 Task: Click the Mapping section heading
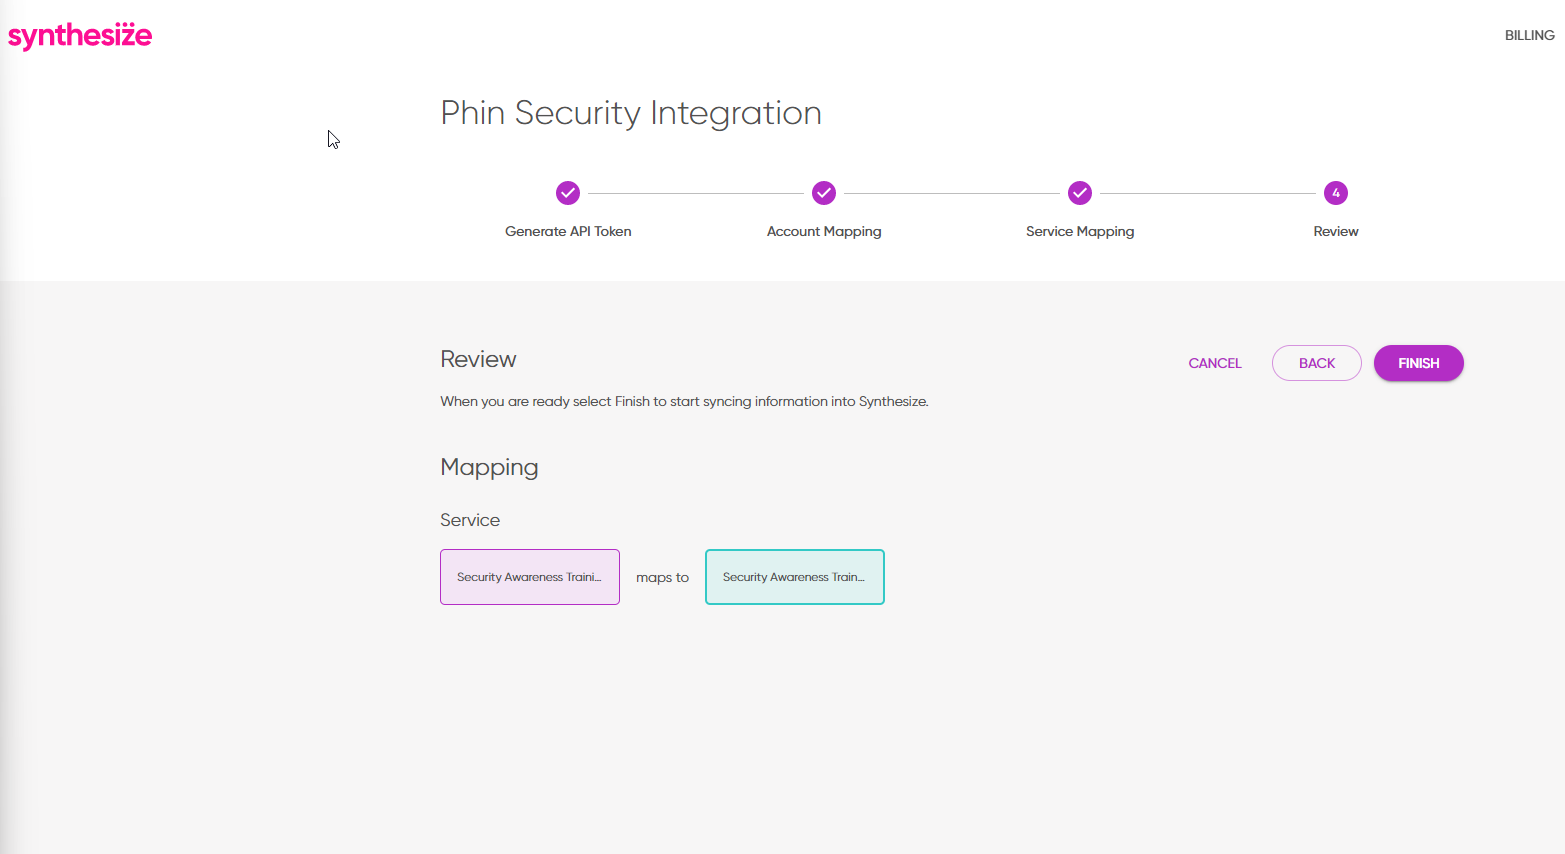tap(489, 468)
